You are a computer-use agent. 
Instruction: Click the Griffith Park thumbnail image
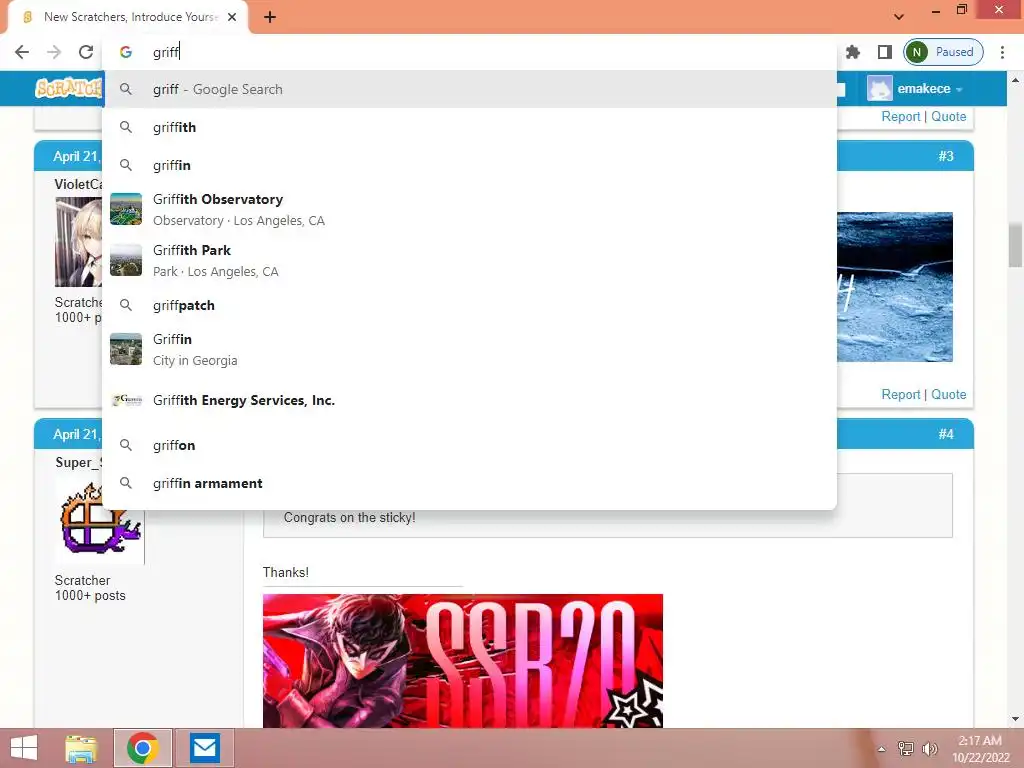(x=126, y=260)
